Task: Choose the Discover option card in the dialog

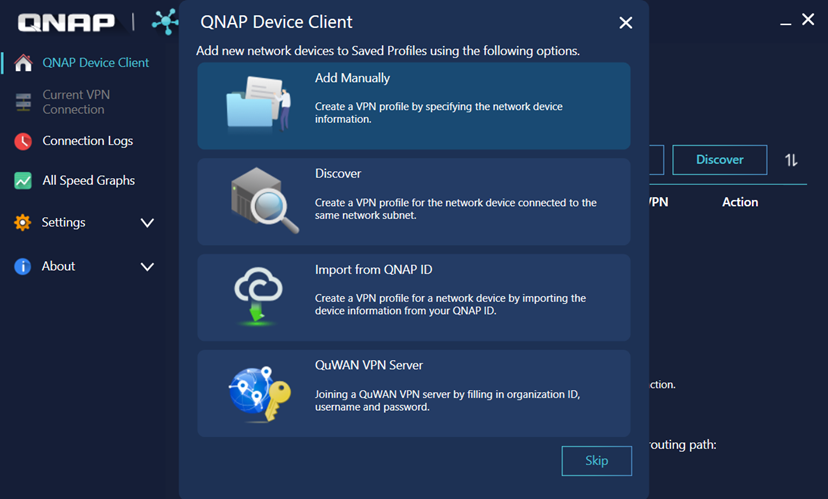Action: (413, 202)
